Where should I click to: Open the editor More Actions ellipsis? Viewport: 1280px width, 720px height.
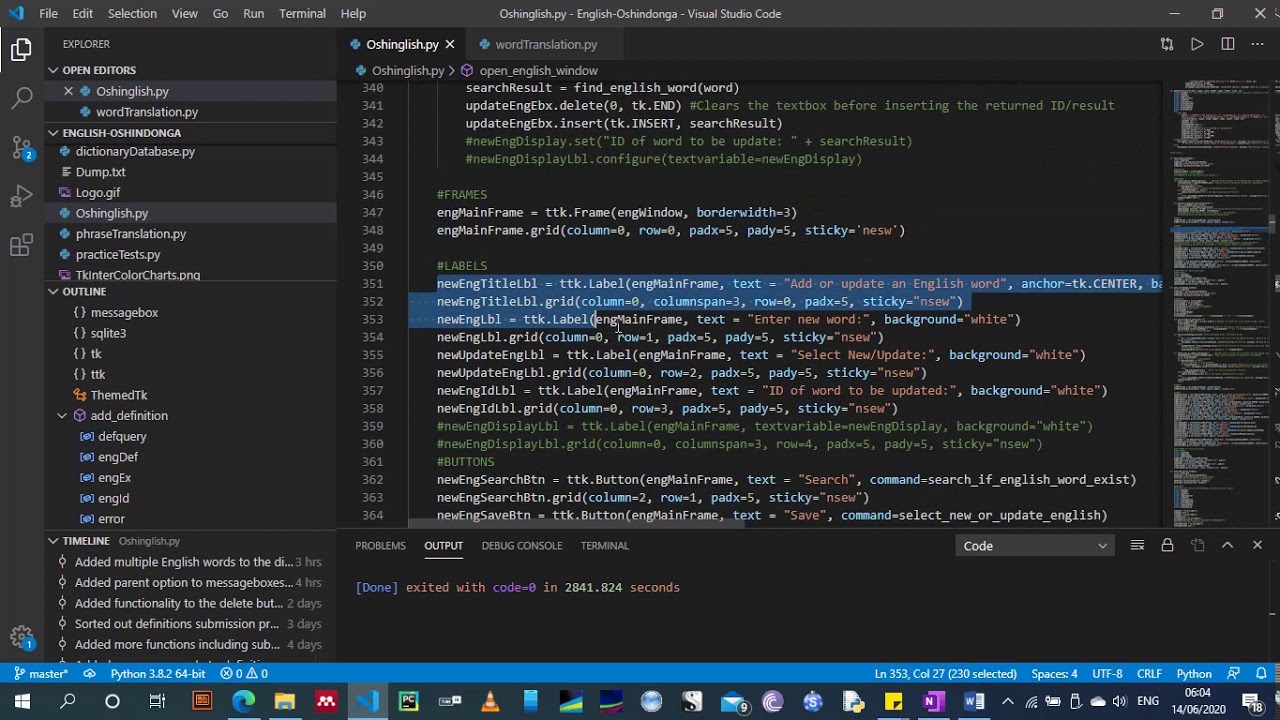click(x=1258, y=44)
